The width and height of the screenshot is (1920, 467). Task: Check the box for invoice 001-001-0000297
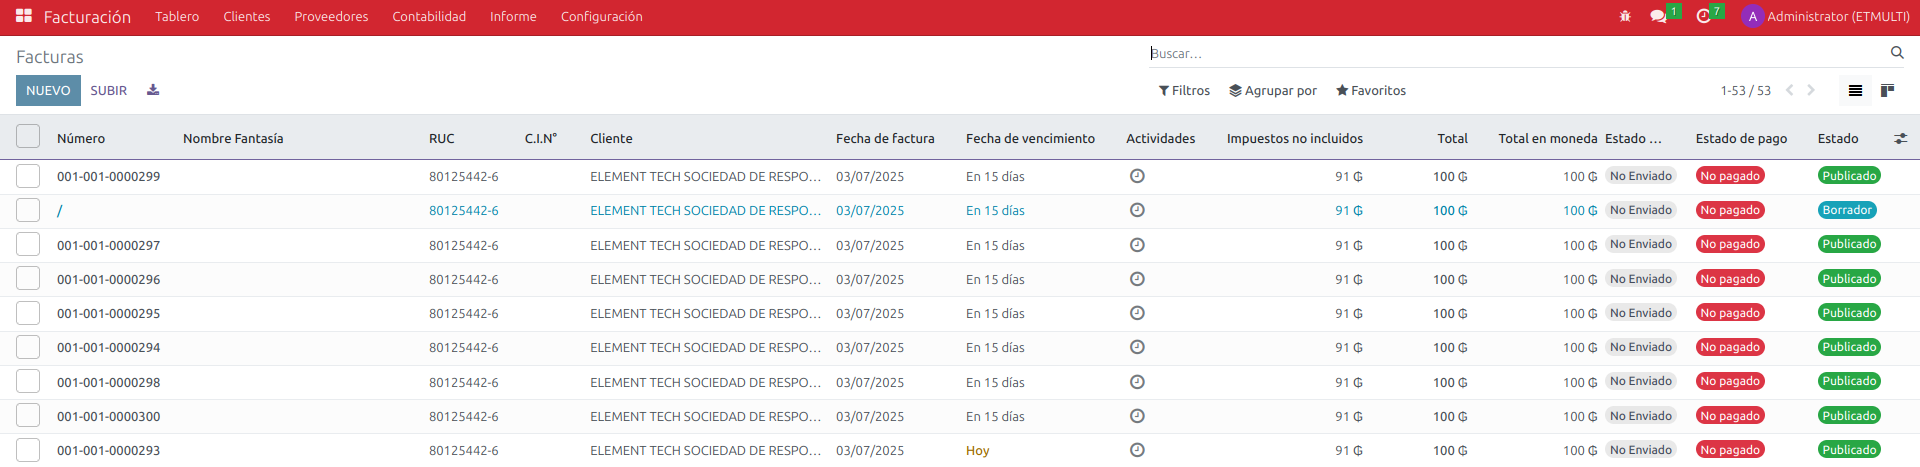click(28, 245)
